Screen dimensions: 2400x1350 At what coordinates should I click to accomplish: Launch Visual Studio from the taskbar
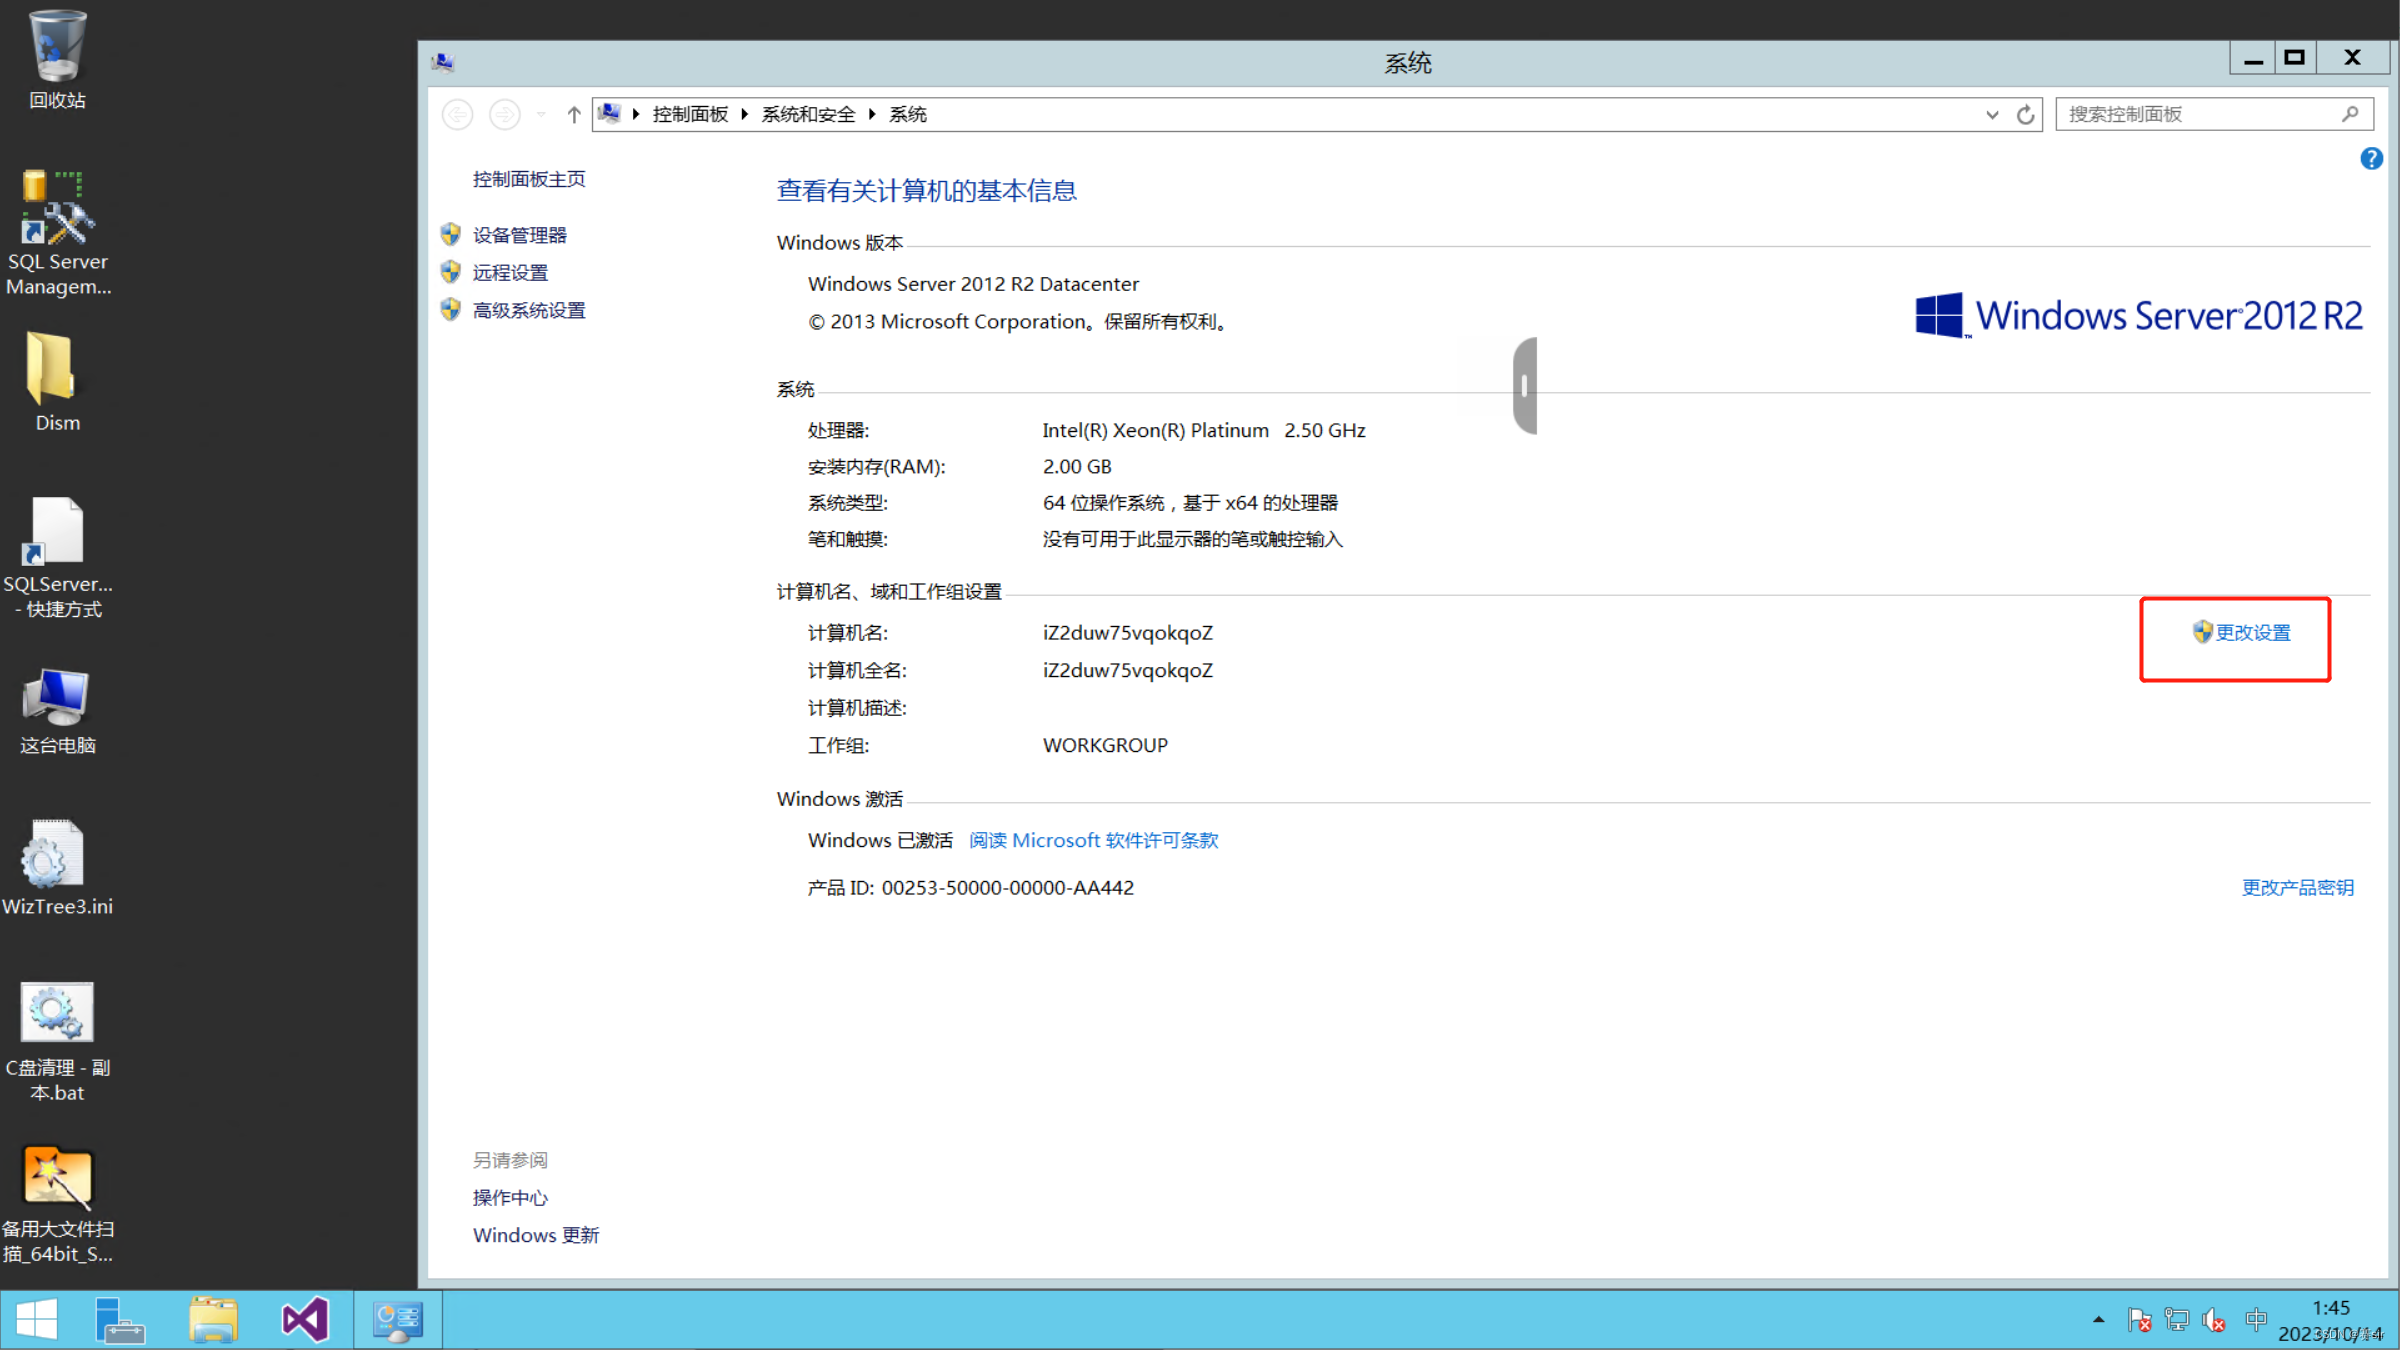pos(305,1319)
